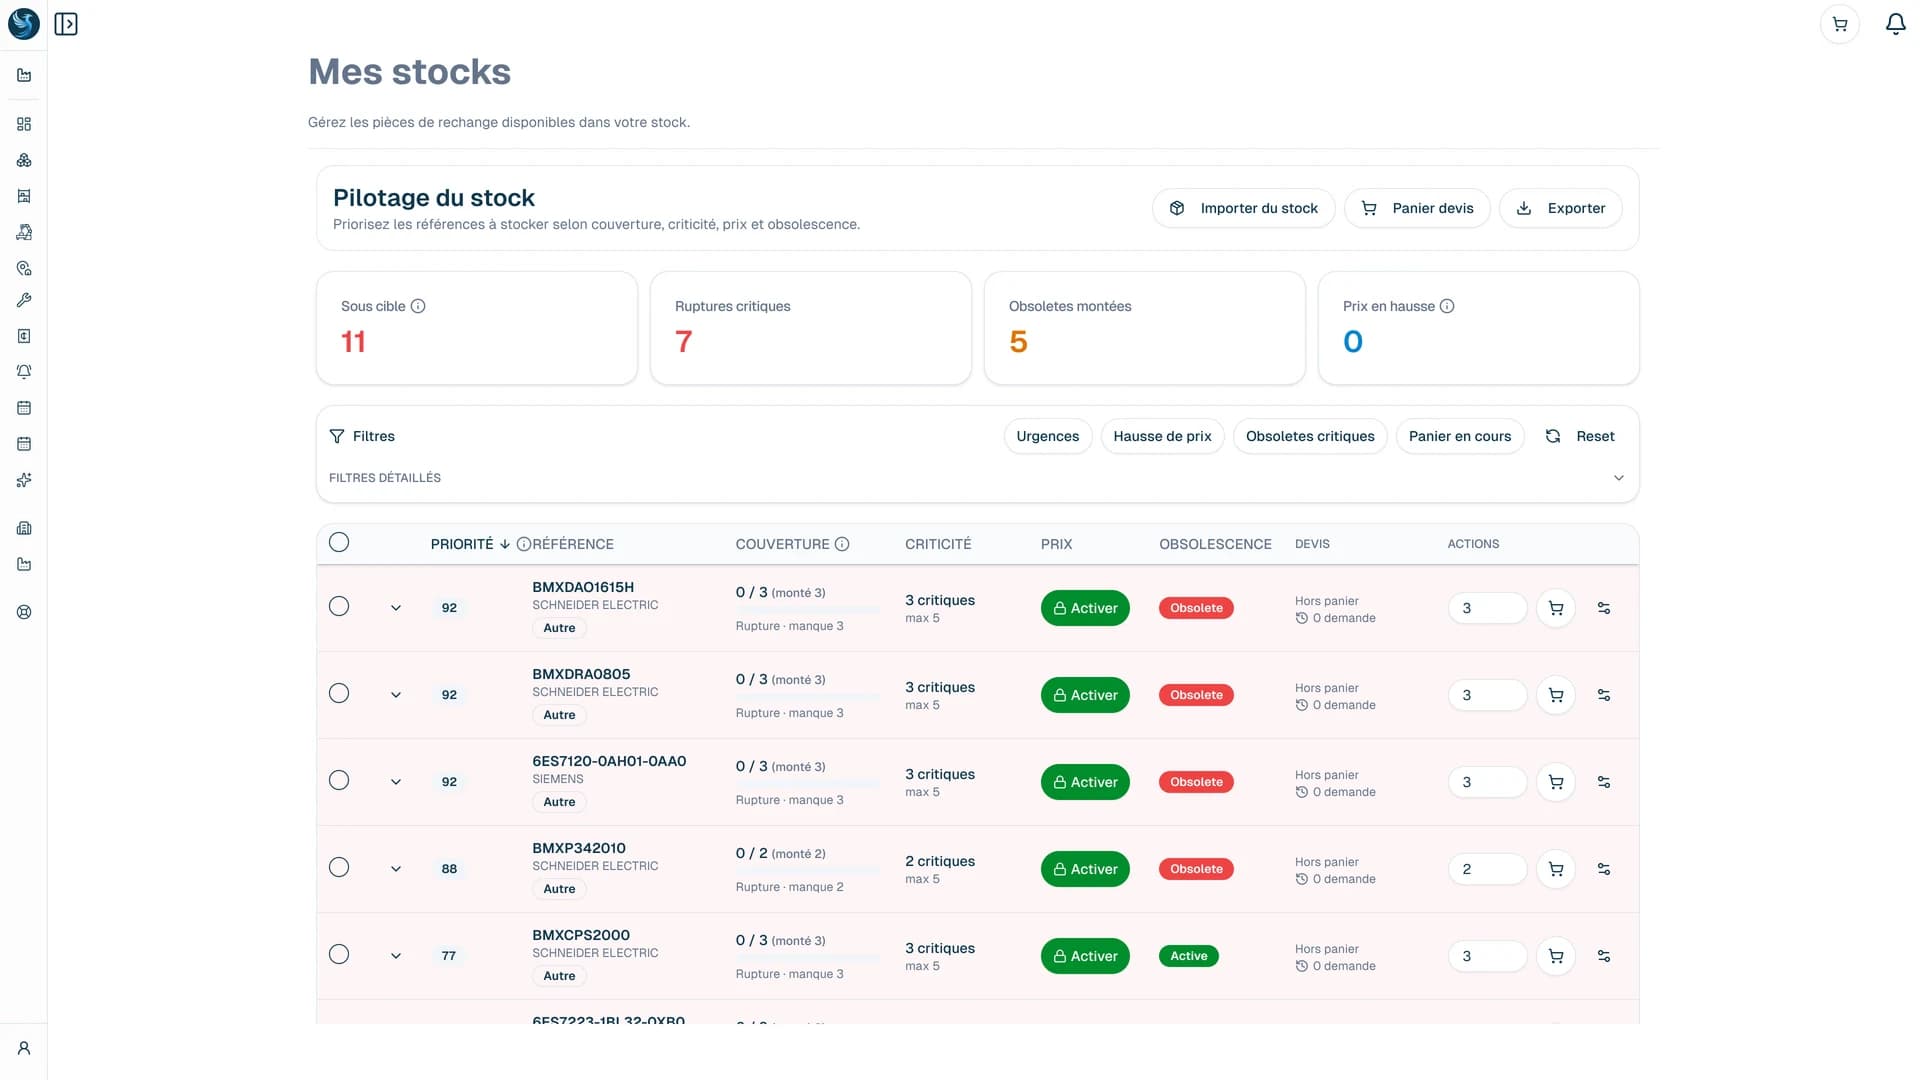Screen dimensions: 1920x1080
Task: Open the dashboard grid sidebar icon
Action: click(x=24, y=124)
